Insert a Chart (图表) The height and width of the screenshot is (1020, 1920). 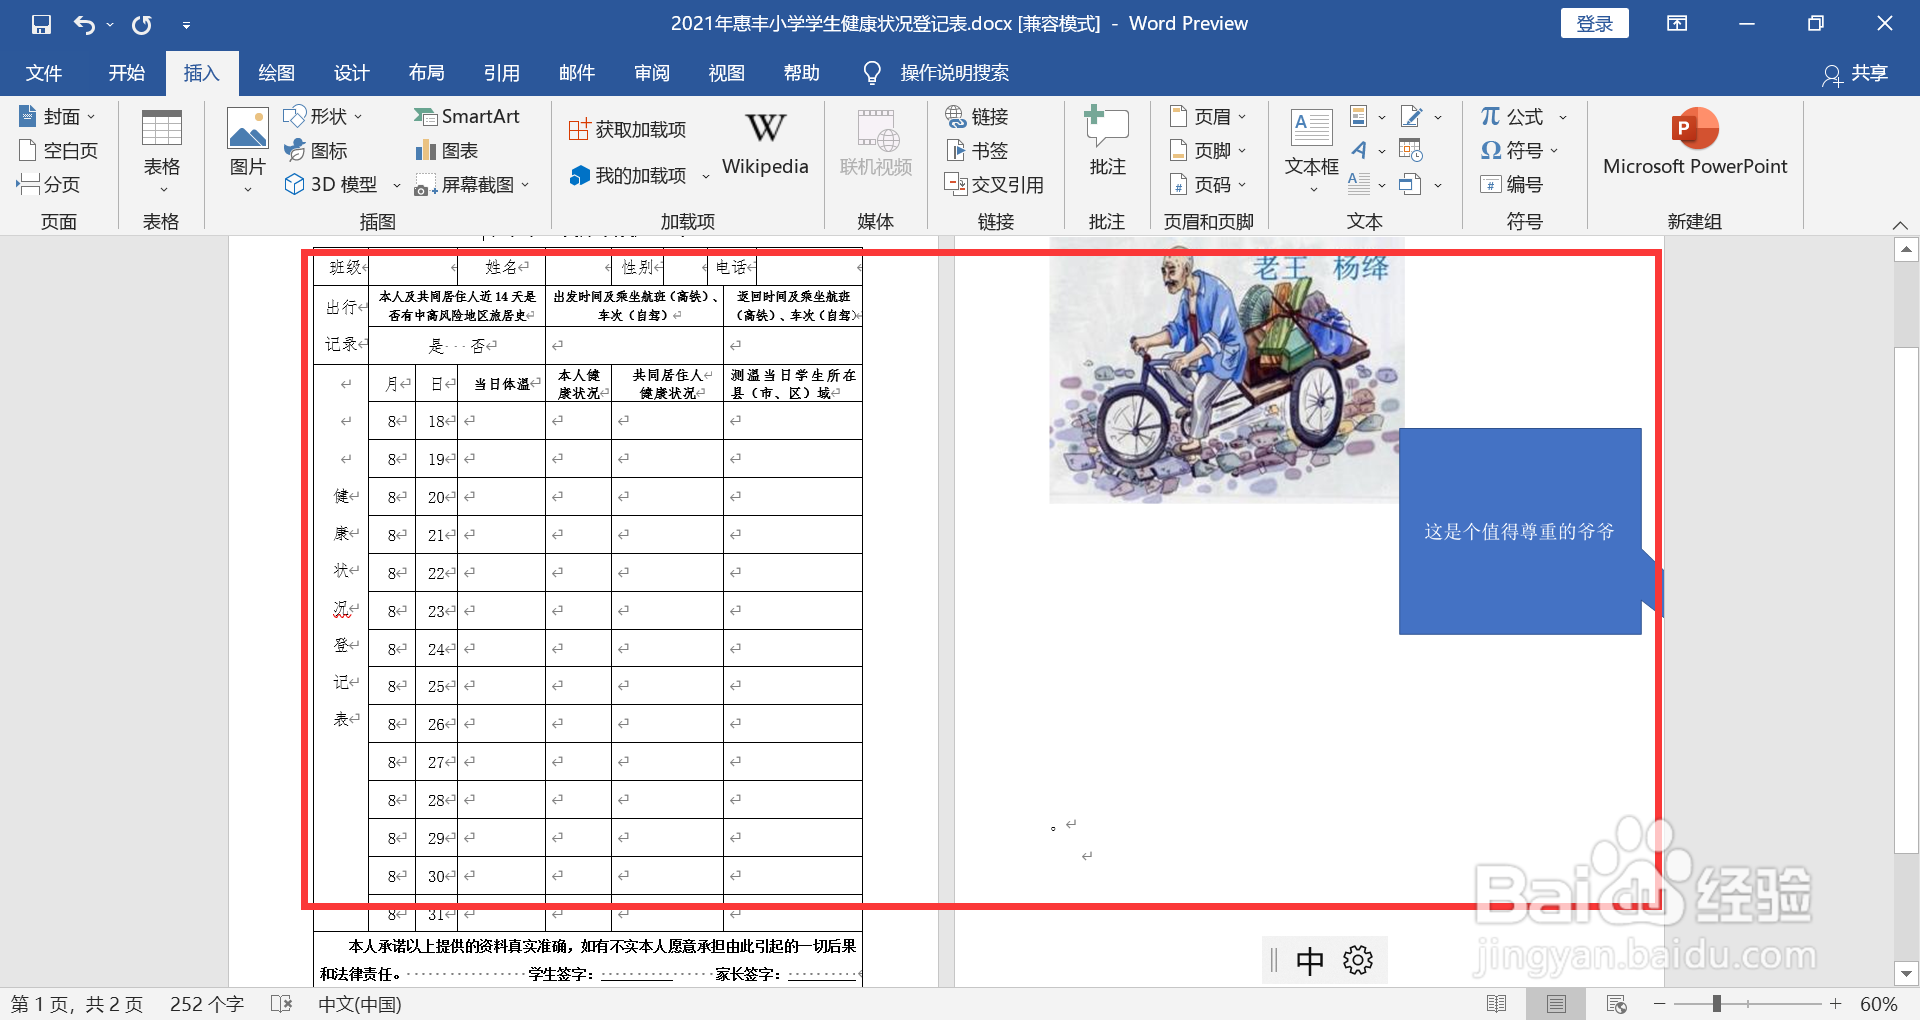click(x=447, y=150)
